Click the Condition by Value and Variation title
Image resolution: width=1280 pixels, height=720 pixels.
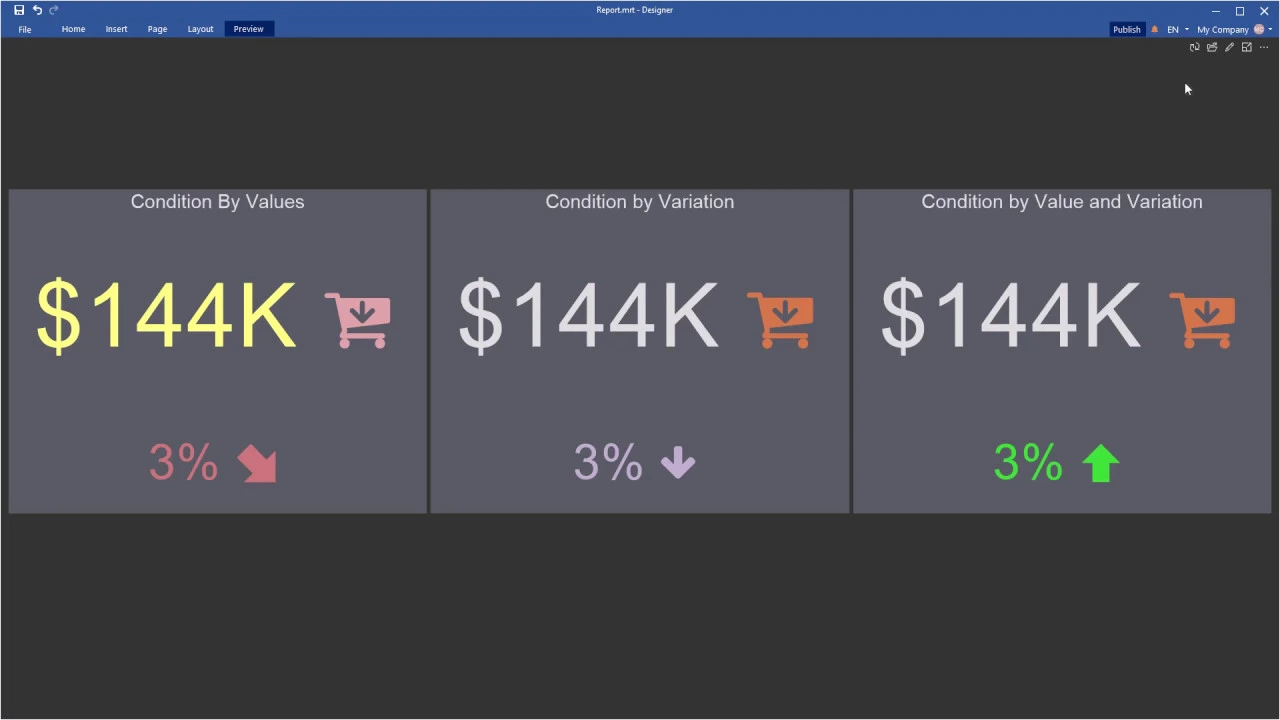point(1062,202)
